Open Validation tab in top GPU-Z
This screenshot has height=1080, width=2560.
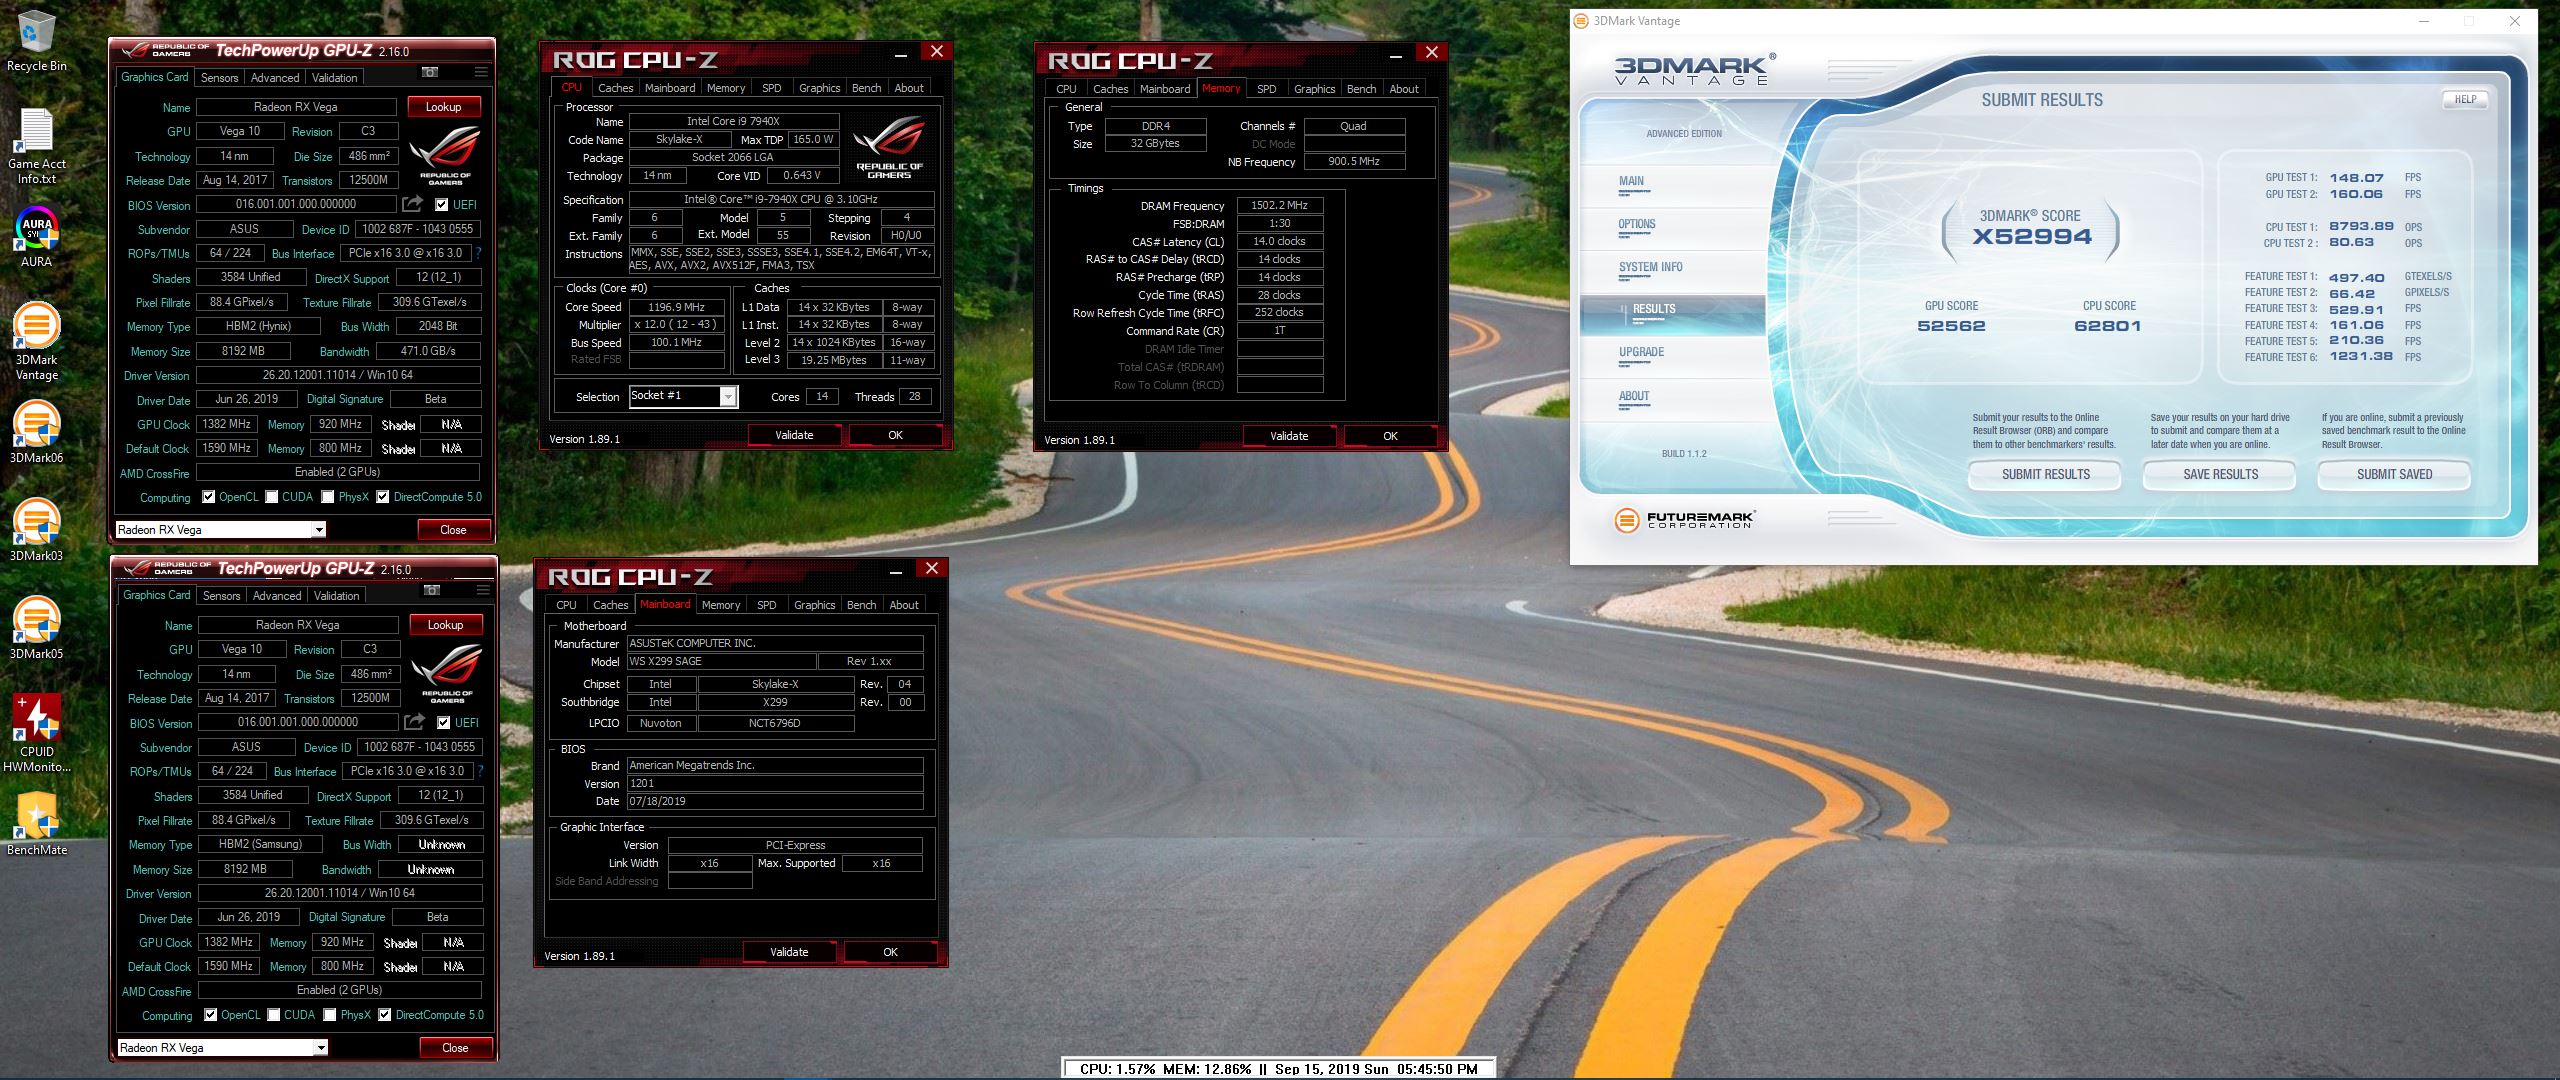pos(334,78)
